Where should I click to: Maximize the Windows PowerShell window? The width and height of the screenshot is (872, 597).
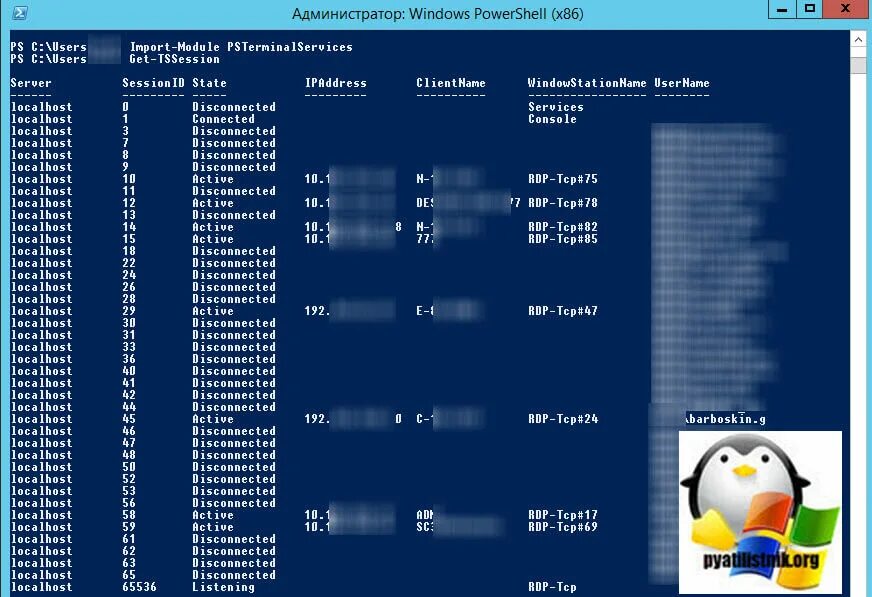coord(810,9)
